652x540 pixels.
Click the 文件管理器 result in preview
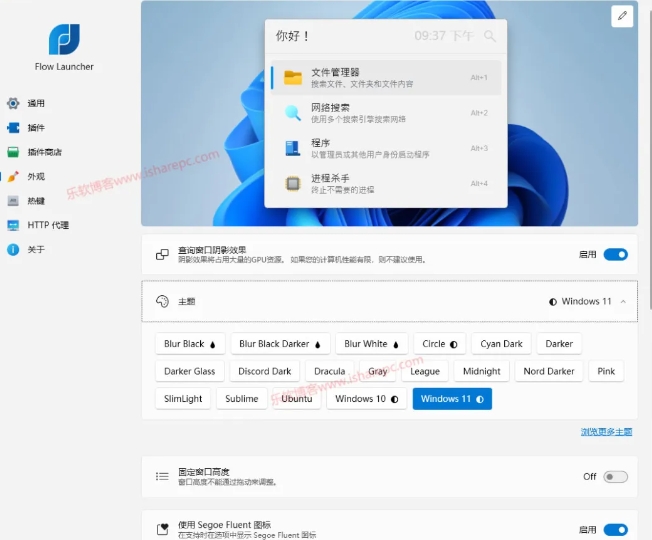pyautogui.click(x=386, y=78)
